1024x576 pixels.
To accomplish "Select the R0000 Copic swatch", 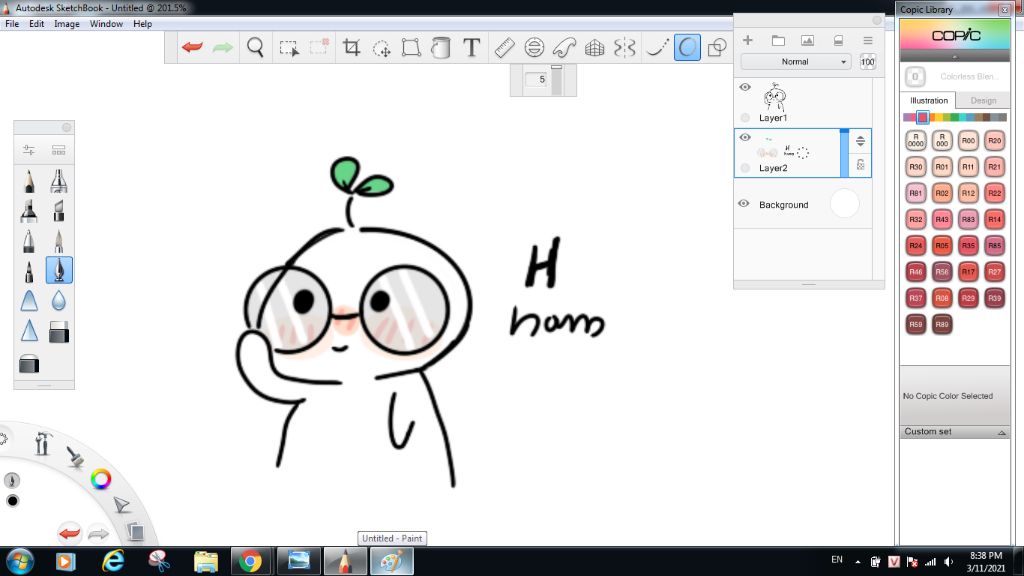I will pyautogui.click(x=916, y=140).
